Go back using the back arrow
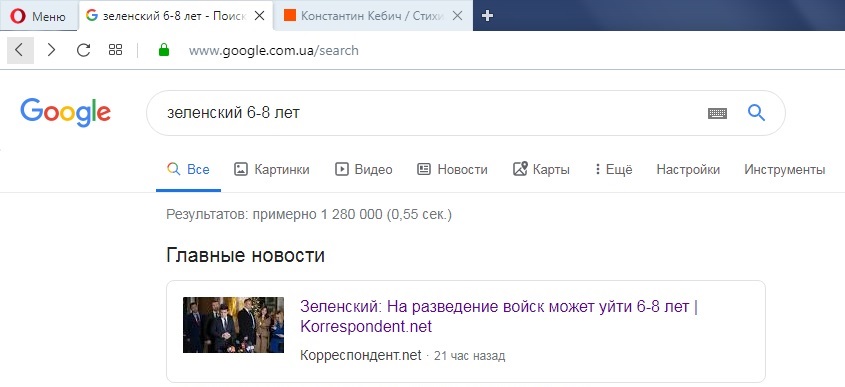 click(x=20, y=51)
